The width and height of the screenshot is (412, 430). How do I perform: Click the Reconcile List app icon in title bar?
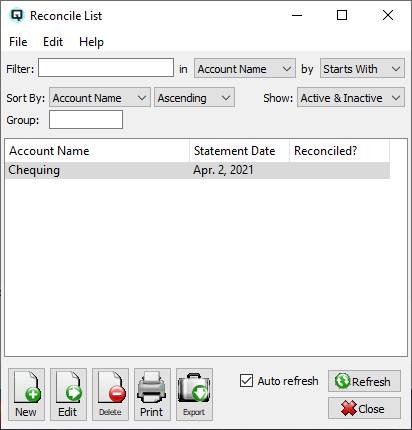(x=17, y=15)
